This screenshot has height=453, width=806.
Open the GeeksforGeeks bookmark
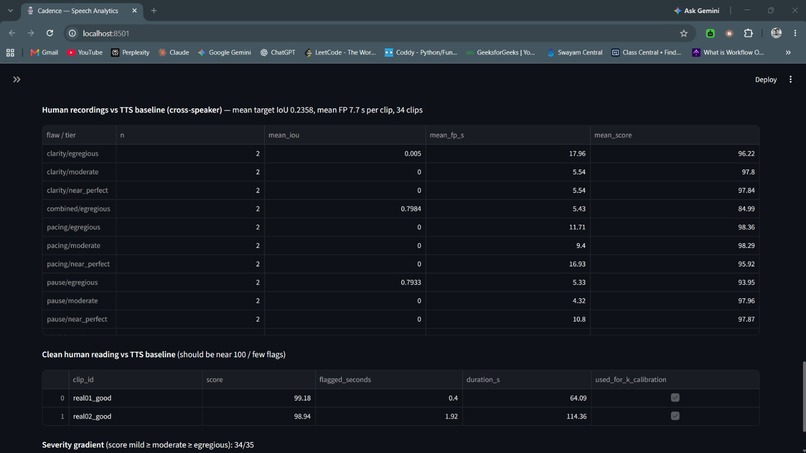pyautogui.click(x=500, y=52)
